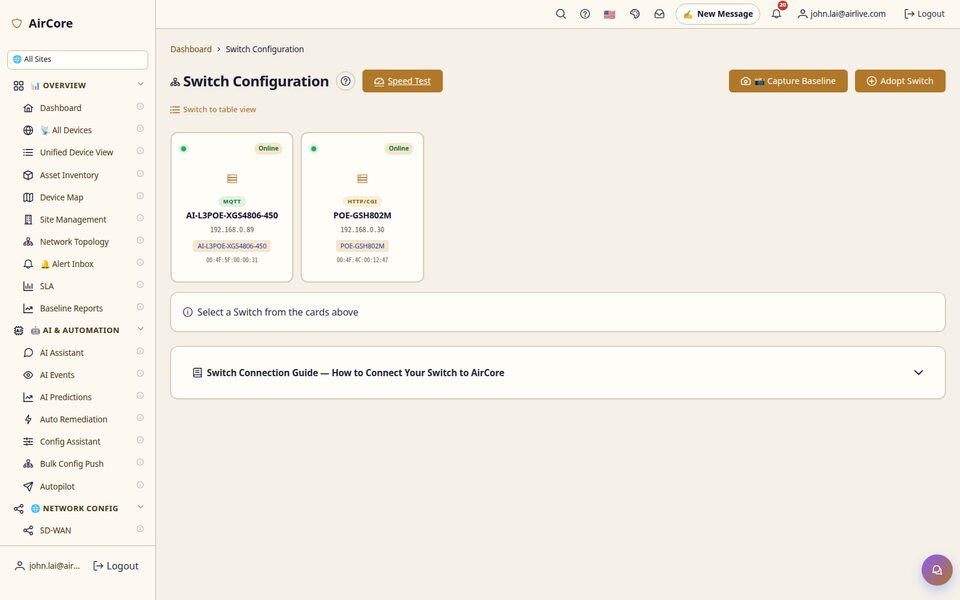The width and height of the screenshot is (960, 600).
Task: Click info icon beside Dashboard item
Action: (140, 107)
